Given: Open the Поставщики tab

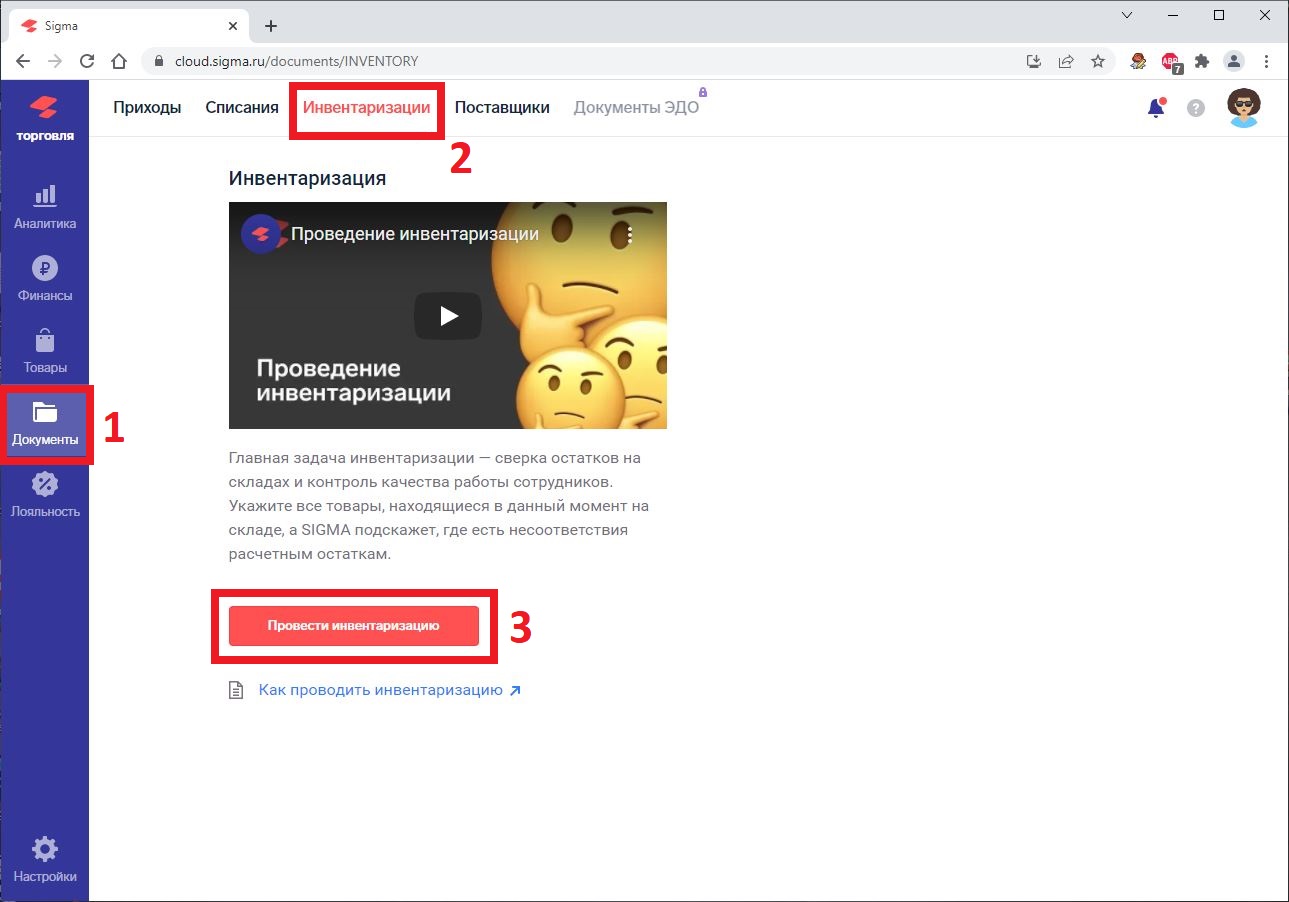Looking at the screenshot, I should (502, 107).
